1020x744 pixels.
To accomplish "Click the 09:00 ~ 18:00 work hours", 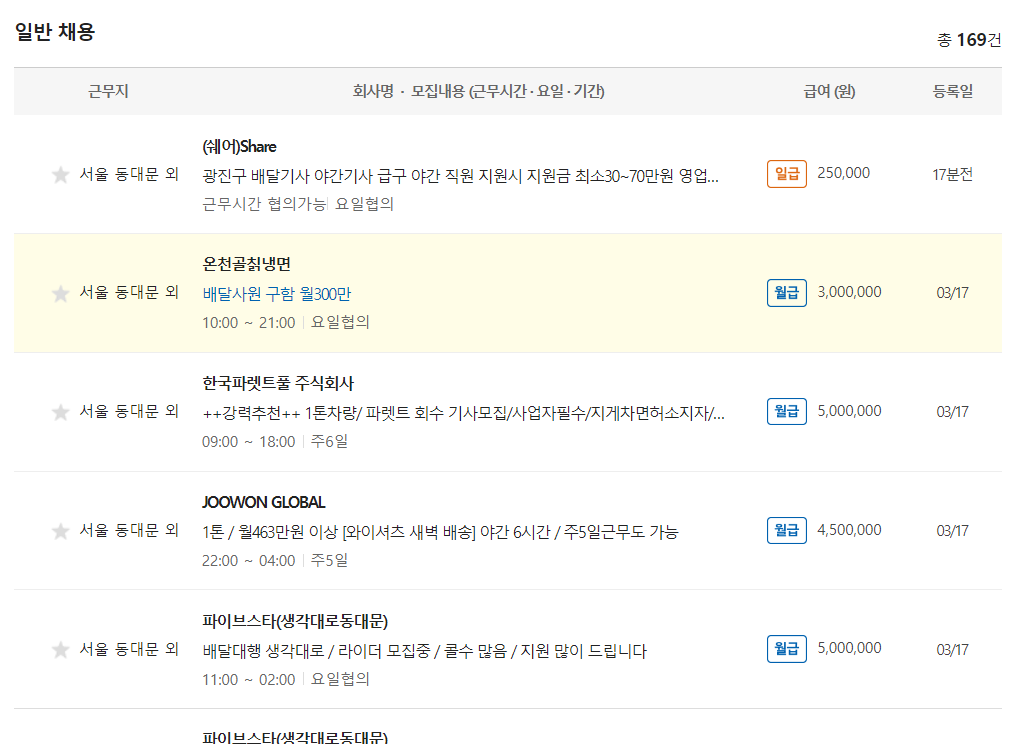I will [248, 442].
